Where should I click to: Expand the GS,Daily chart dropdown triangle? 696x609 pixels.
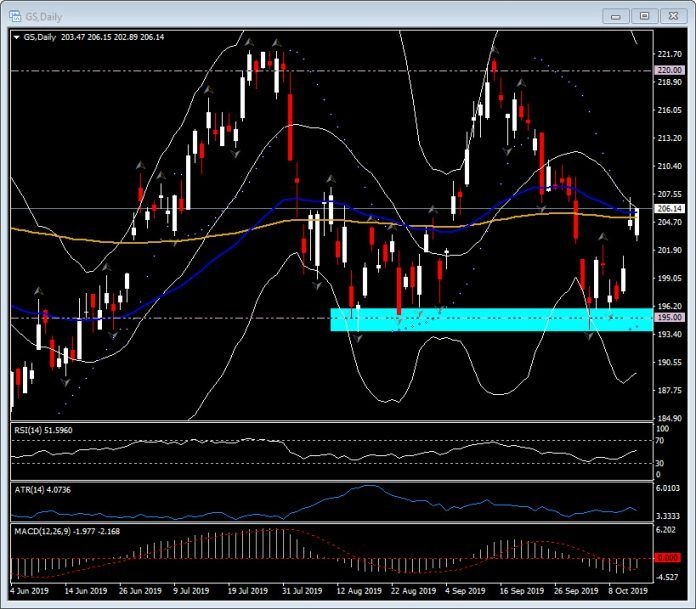point(17,37)
